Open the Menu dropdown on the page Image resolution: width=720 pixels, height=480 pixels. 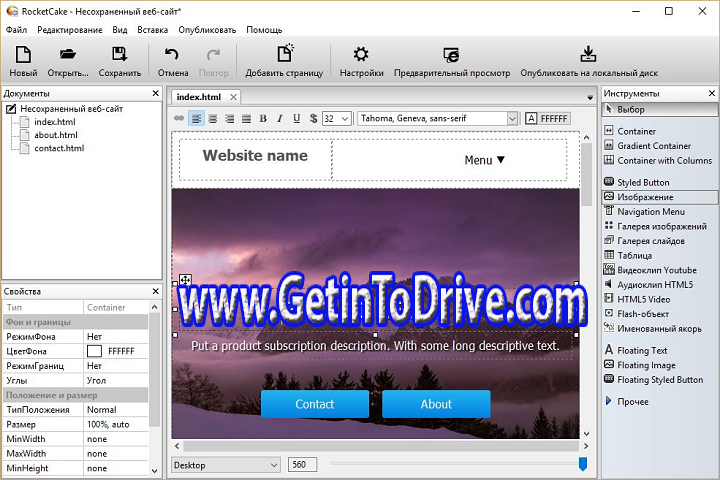(484, 160)
